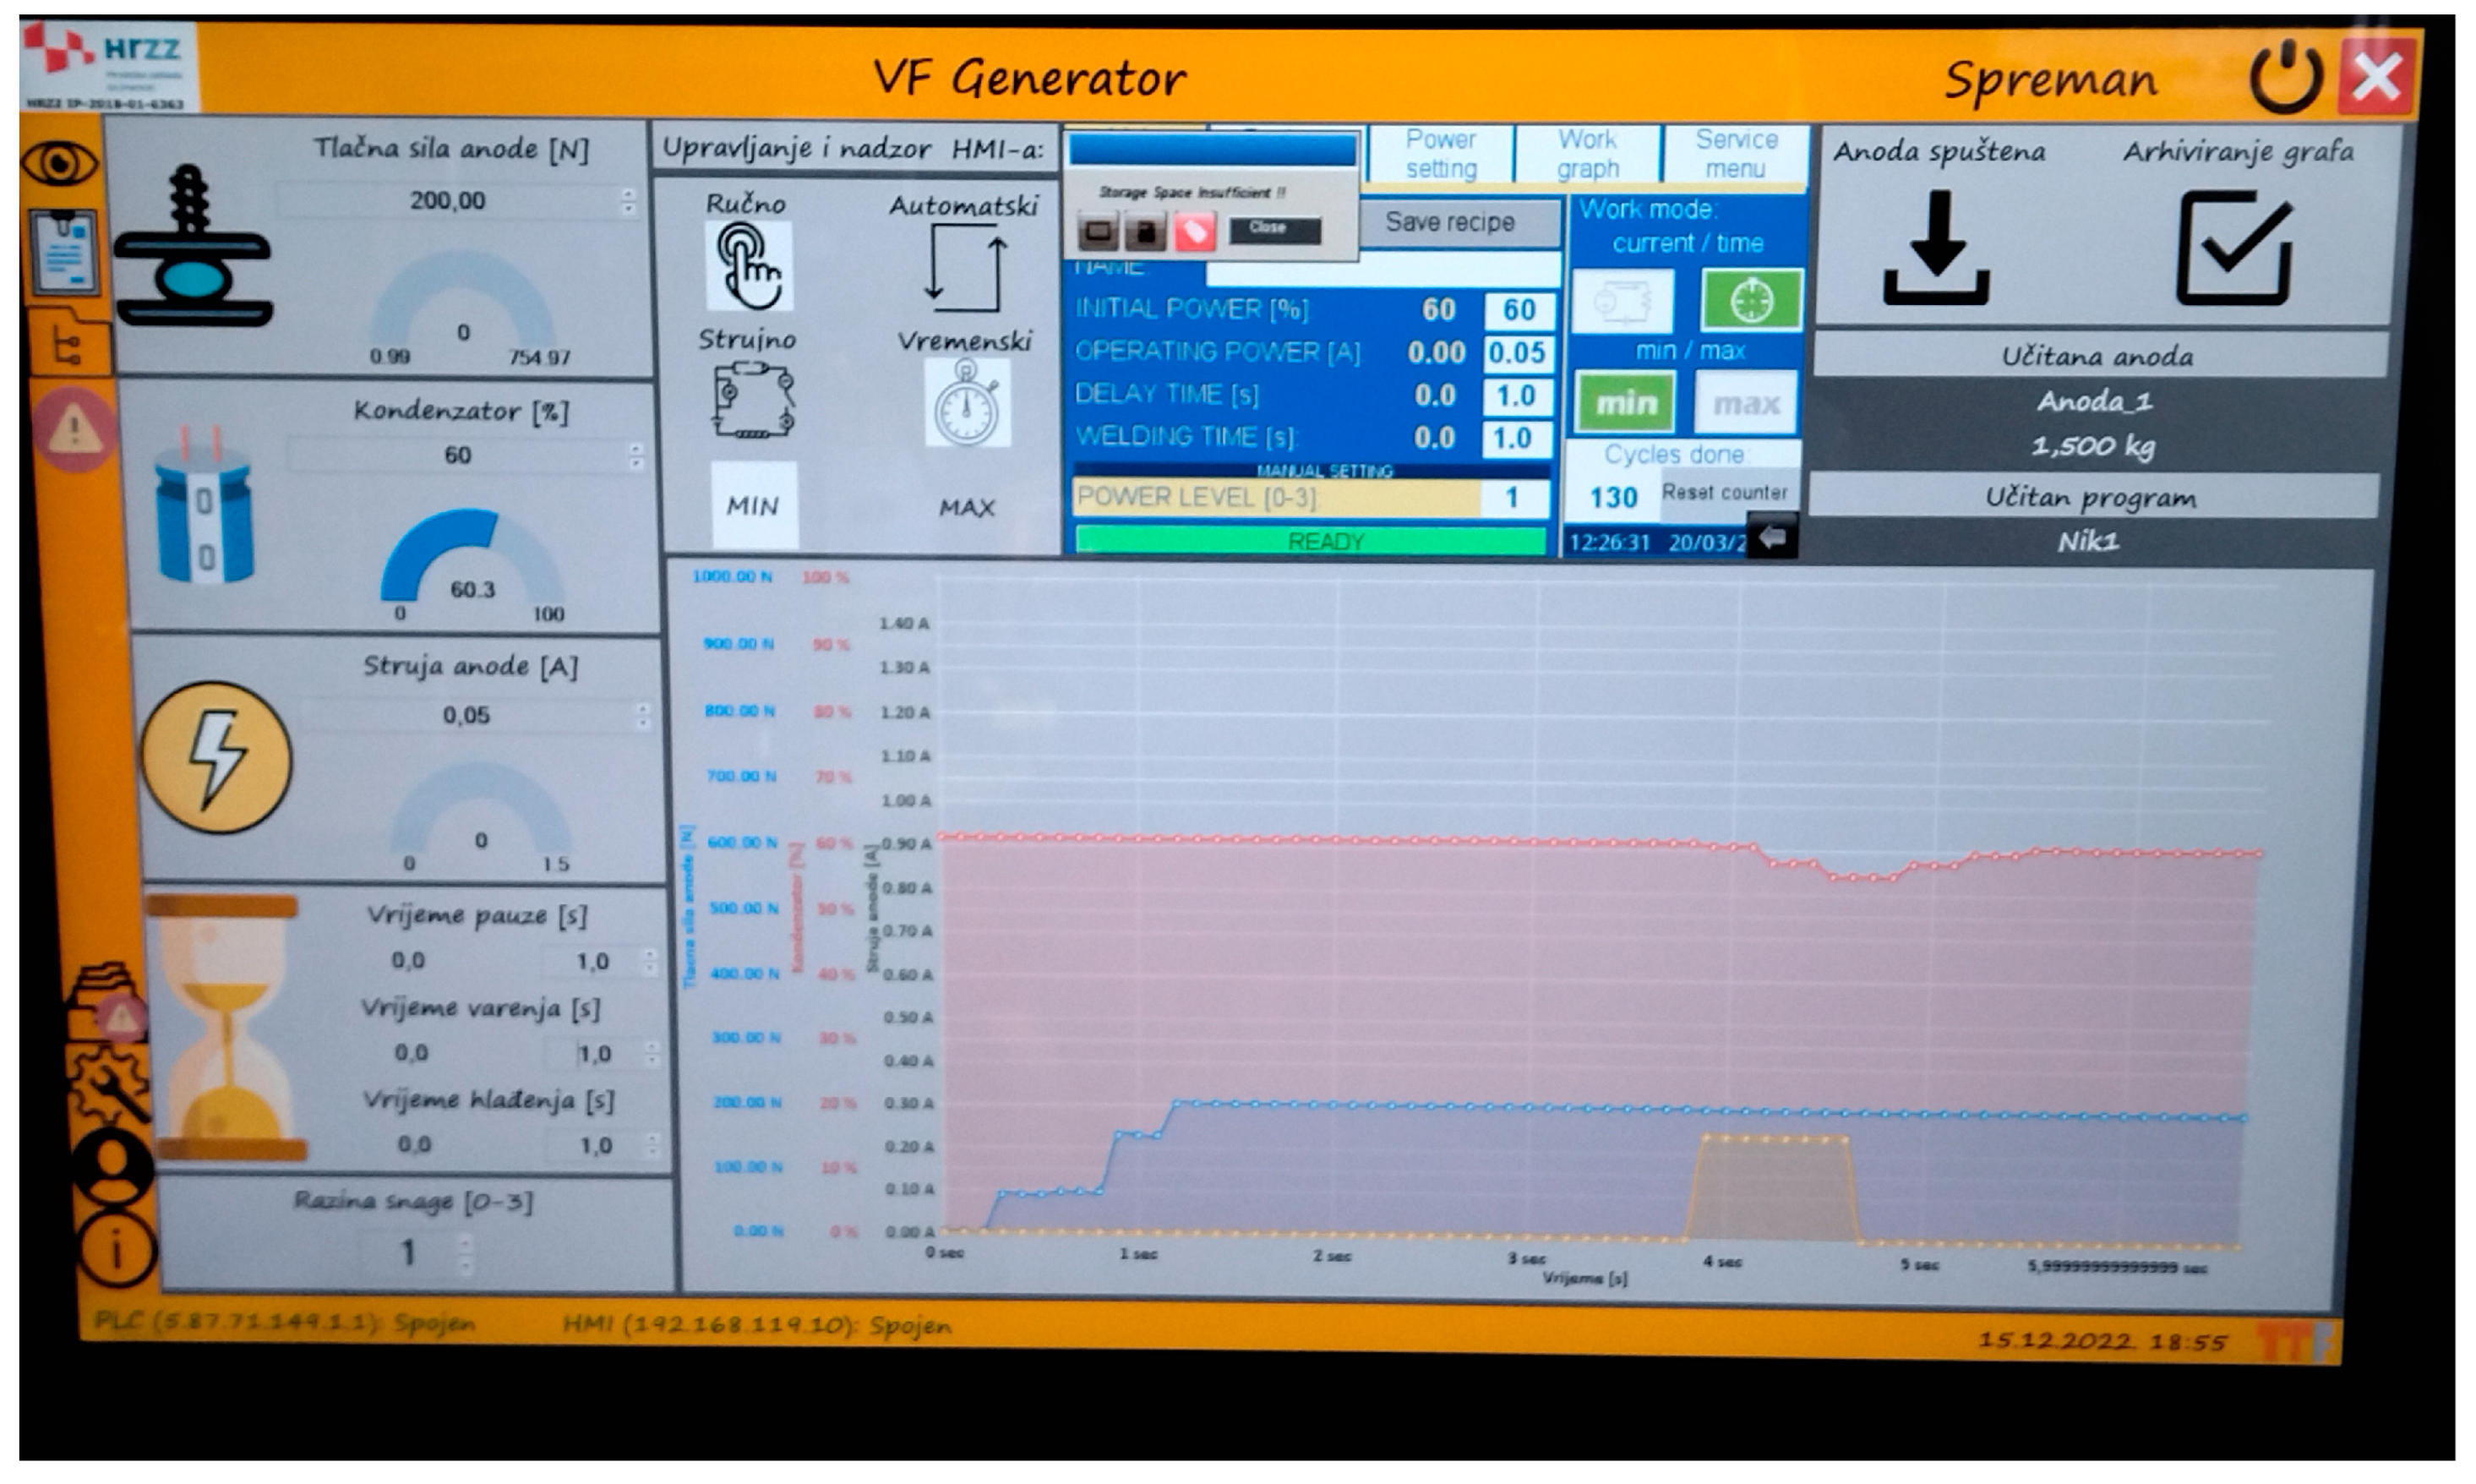Enable the green min mode button
Screen dimensions: 2476x1484
pos(1625,403)
